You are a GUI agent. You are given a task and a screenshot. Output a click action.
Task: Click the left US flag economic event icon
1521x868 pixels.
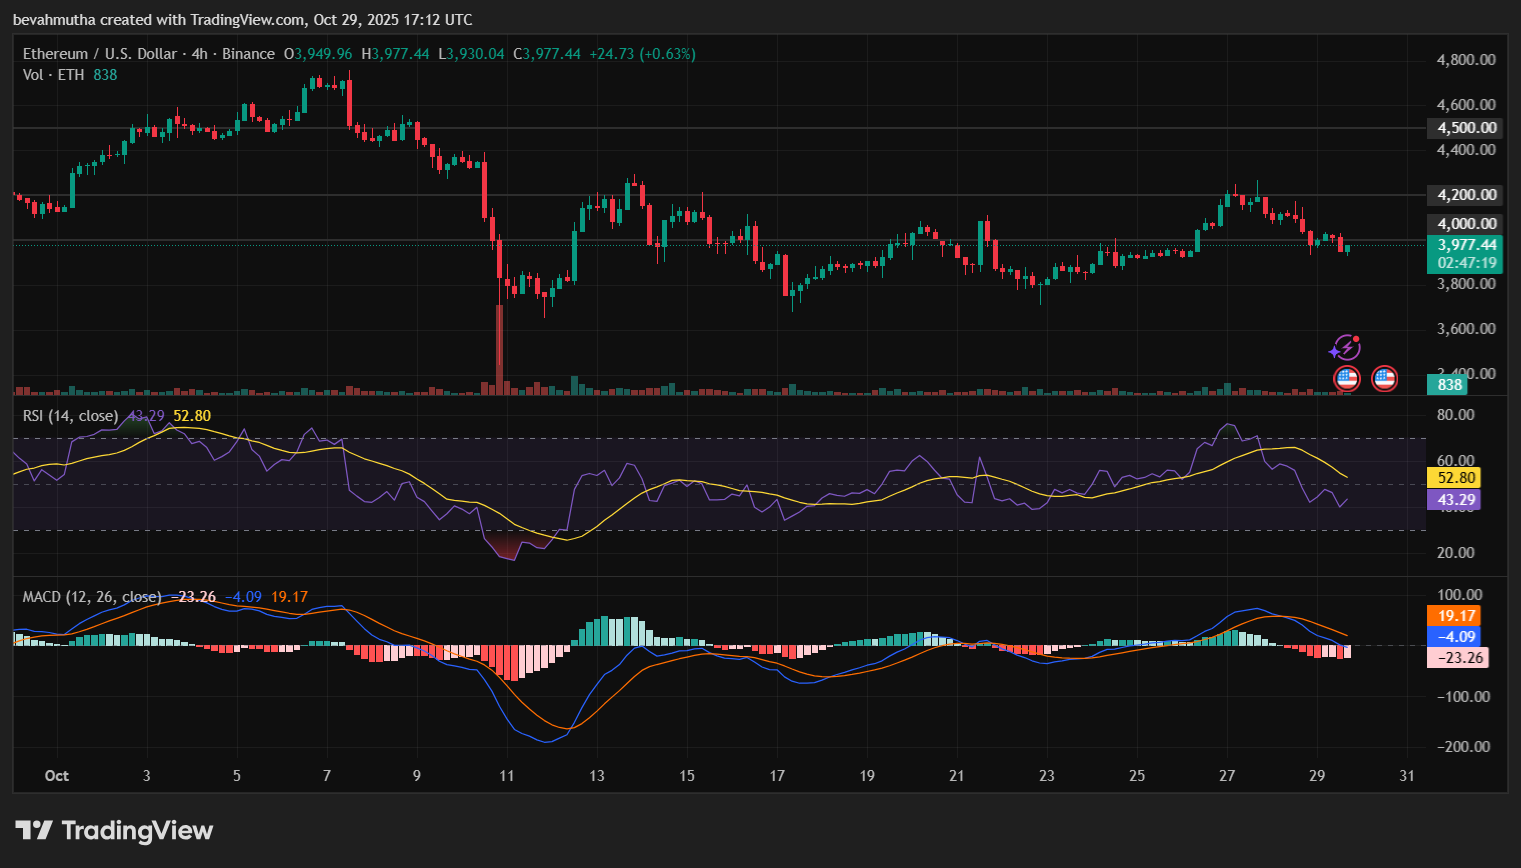point(1346,378)
